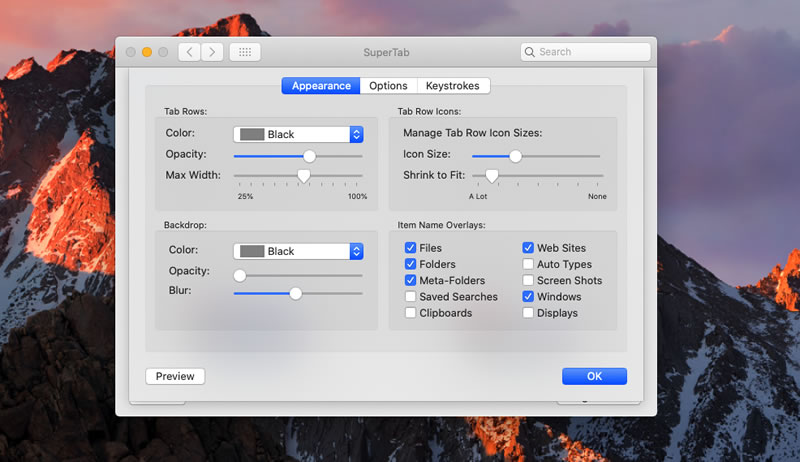The height and width of the screenshot is (462, 800).
Task: Click the "Backdrop:" section heading
Action: (185, 225)
